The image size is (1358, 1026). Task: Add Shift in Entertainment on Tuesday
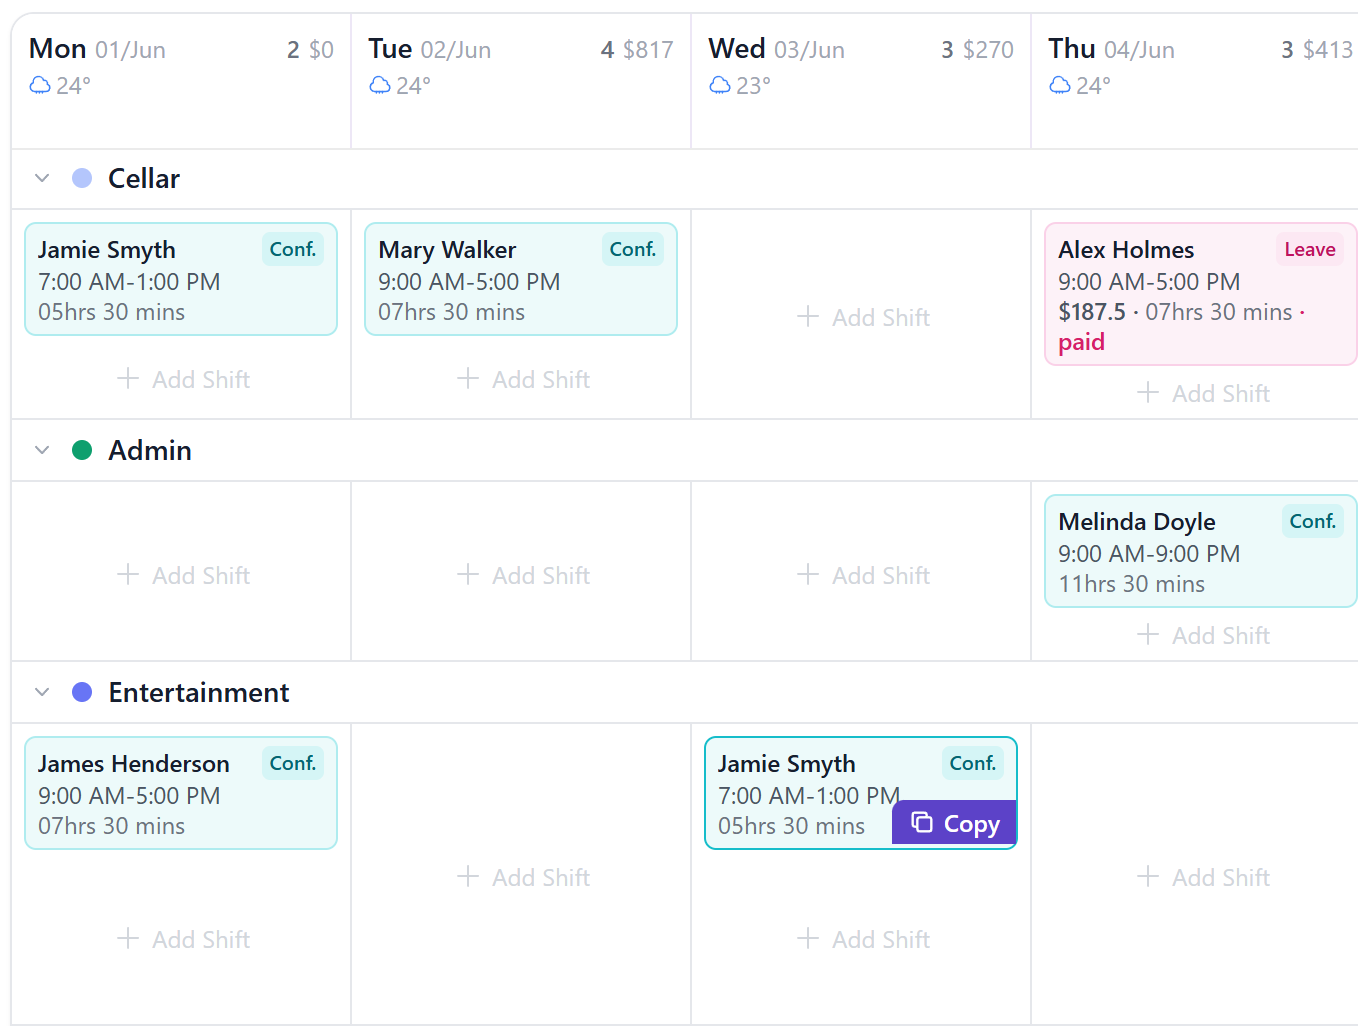[524, 877]
